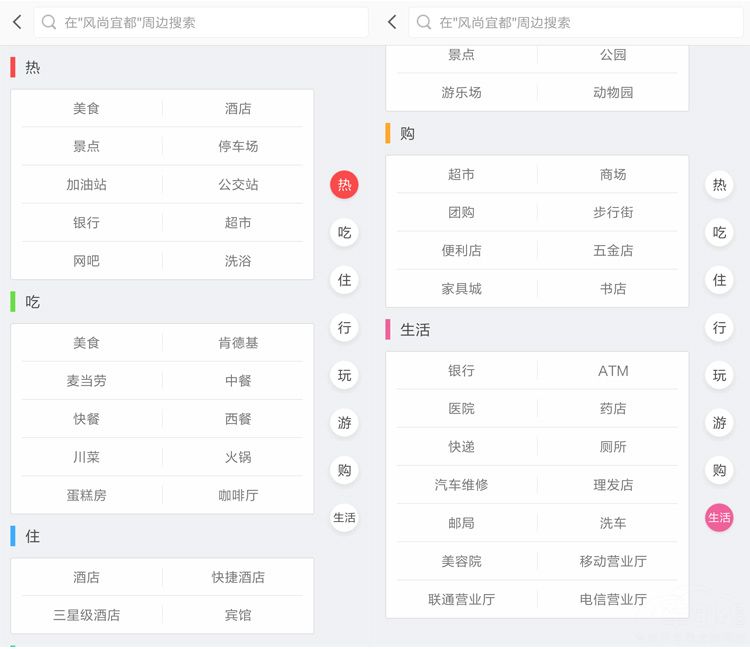Search nearby ATM under 生活
The height and width of the screenshot is (649, 750).
click(x=613, y=371)
